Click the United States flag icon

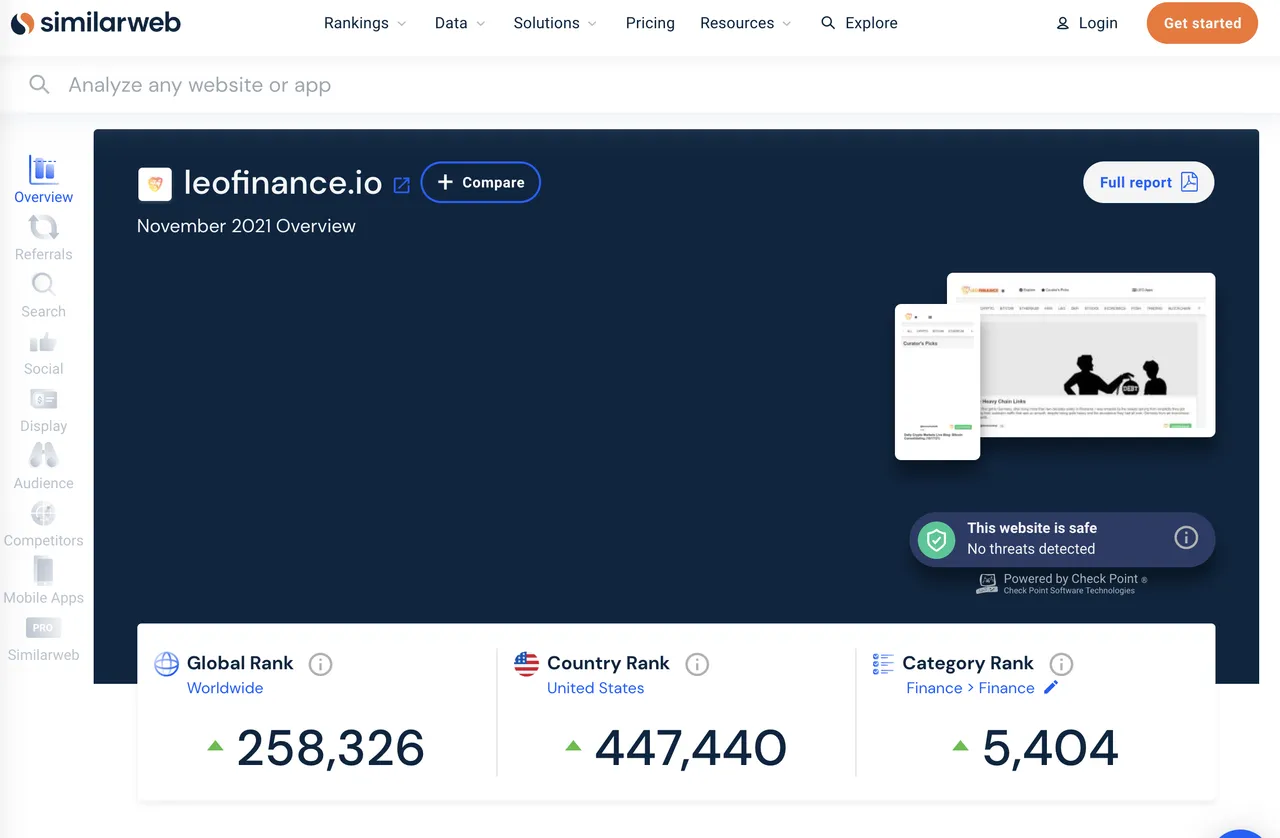pyautogui.click(x=526, y=664)
